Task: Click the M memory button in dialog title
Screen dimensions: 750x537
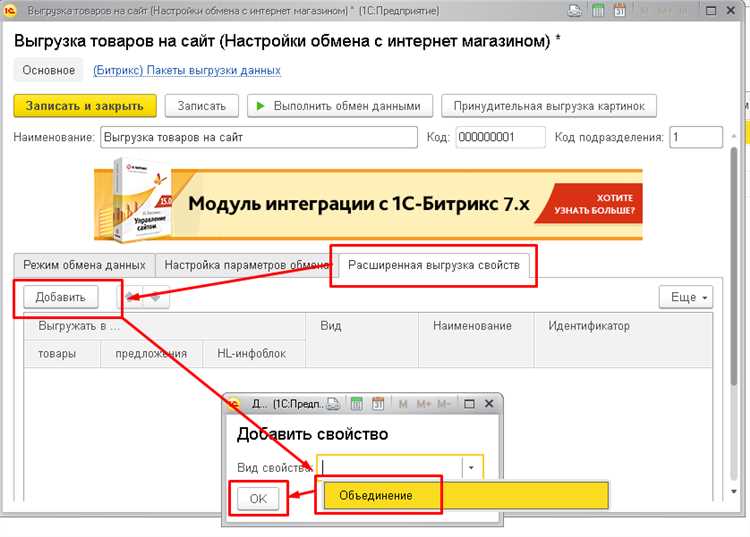Action: coord(403,405)
